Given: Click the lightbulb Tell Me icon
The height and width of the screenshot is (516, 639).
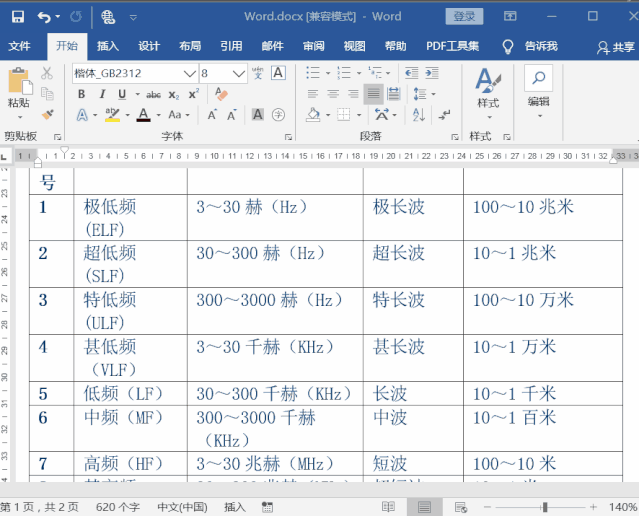Looking at the screenshot, I should (x=508, y=46).
